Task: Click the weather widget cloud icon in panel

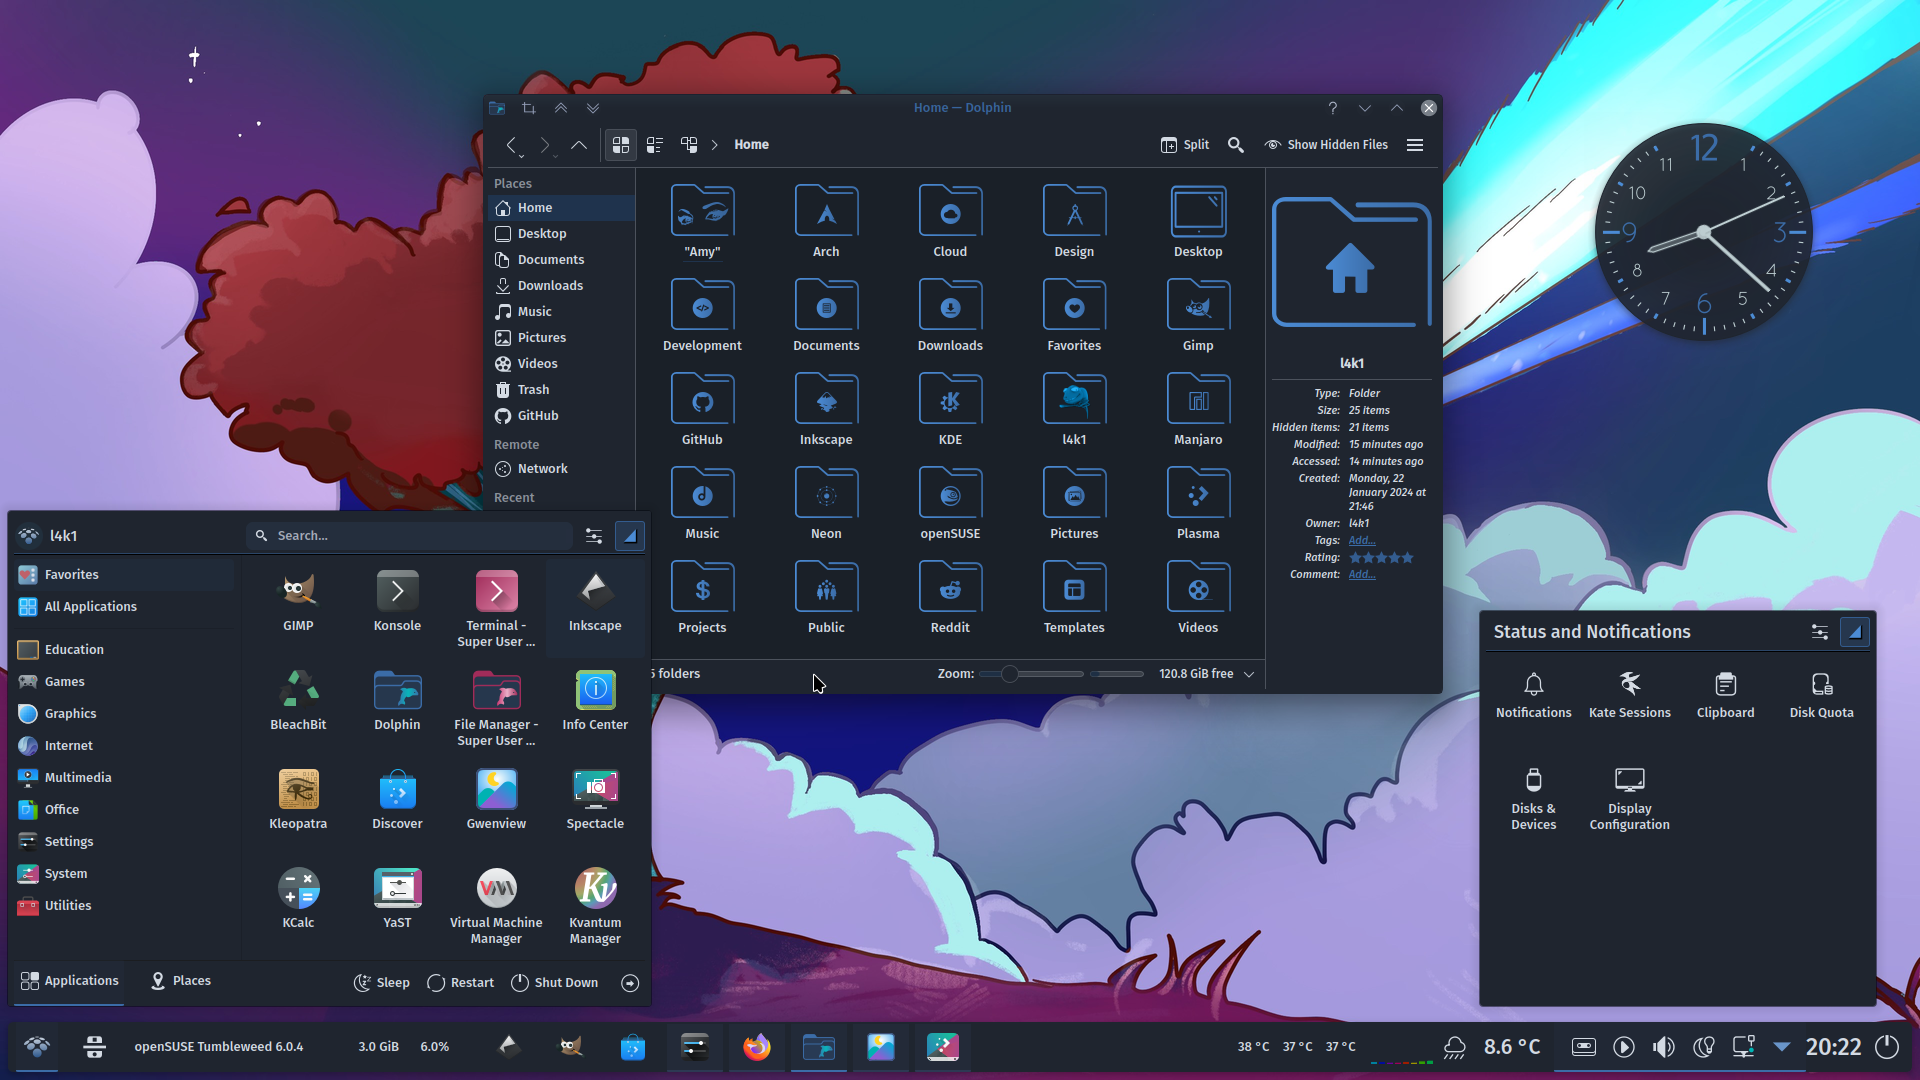Action: pyautogui.click(x=1455, y=1047)
